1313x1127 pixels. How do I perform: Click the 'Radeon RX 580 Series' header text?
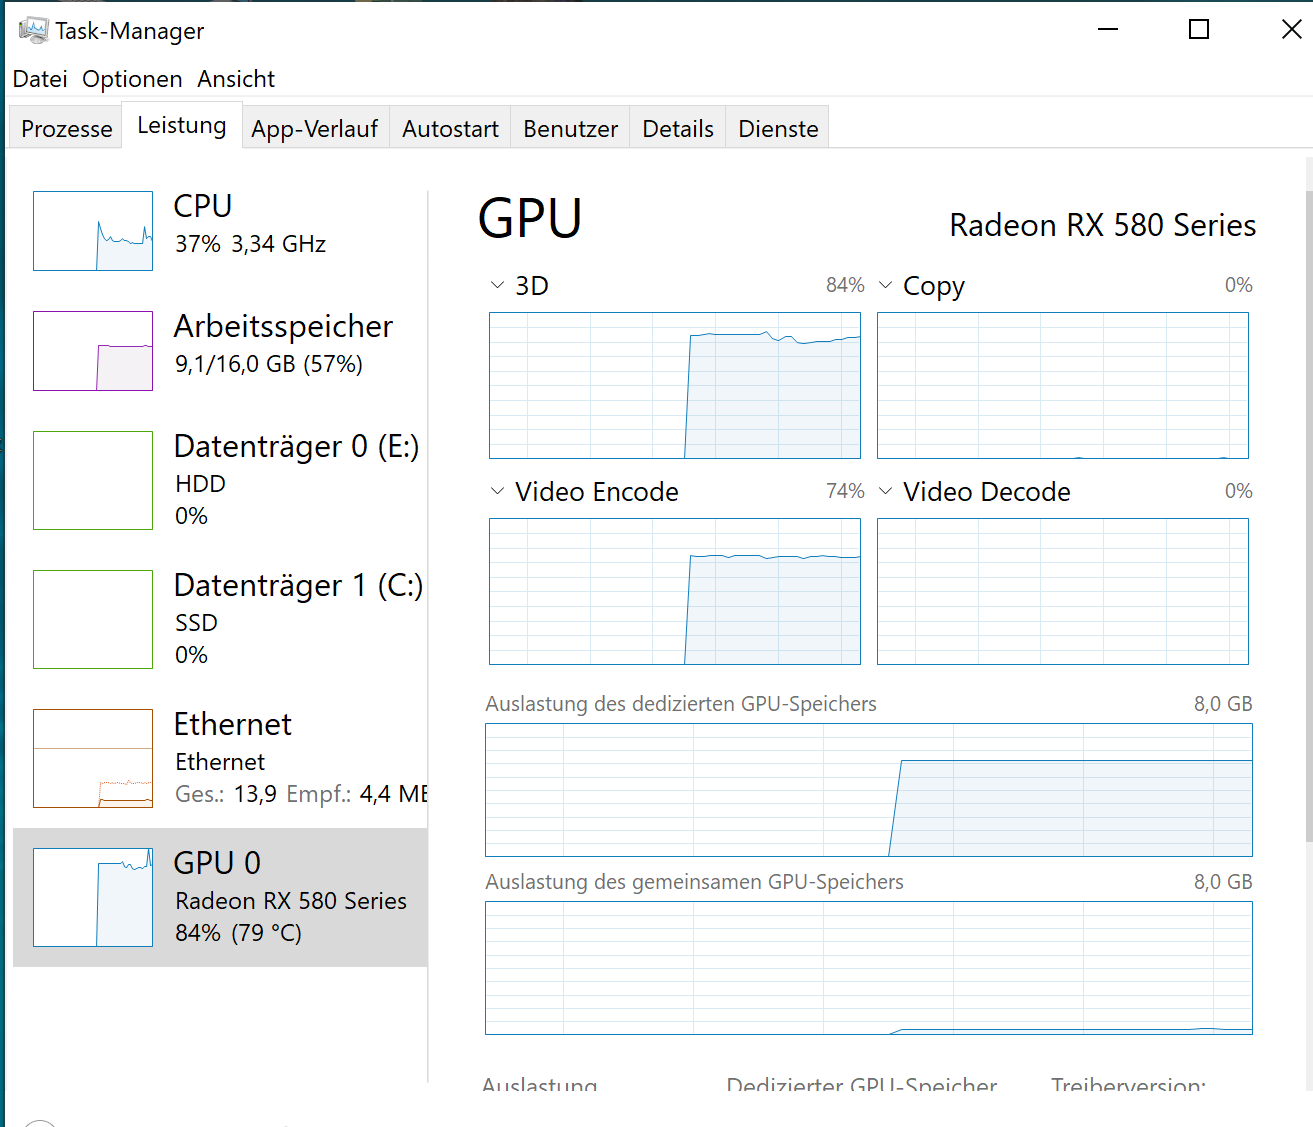tap(1103, 225)
